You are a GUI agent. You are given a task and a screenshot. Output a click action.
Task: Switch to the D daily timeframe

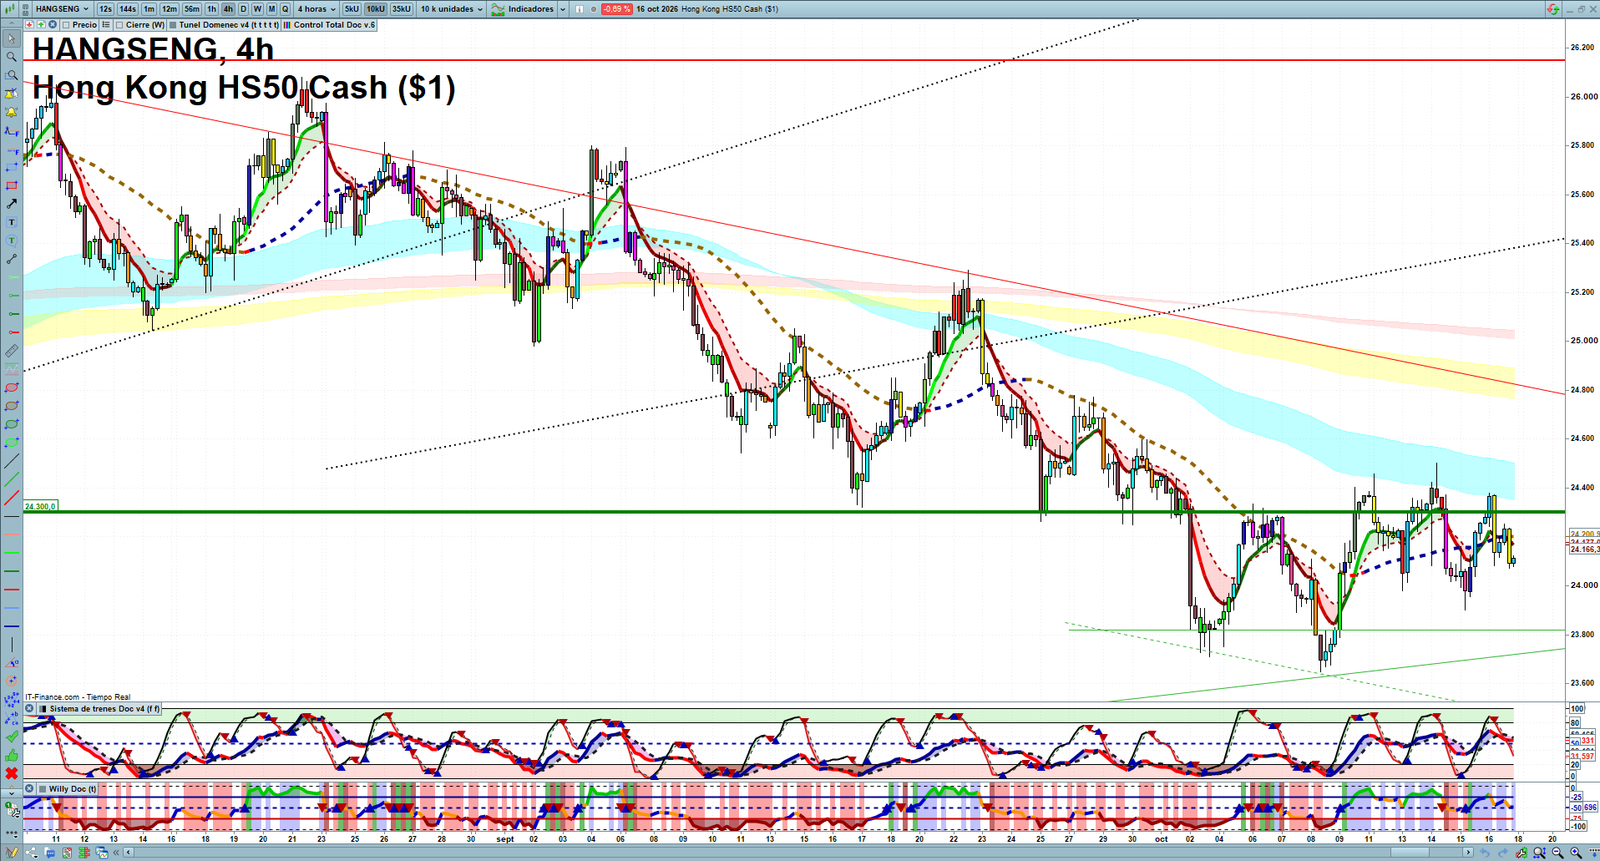(x=243, y=9)
